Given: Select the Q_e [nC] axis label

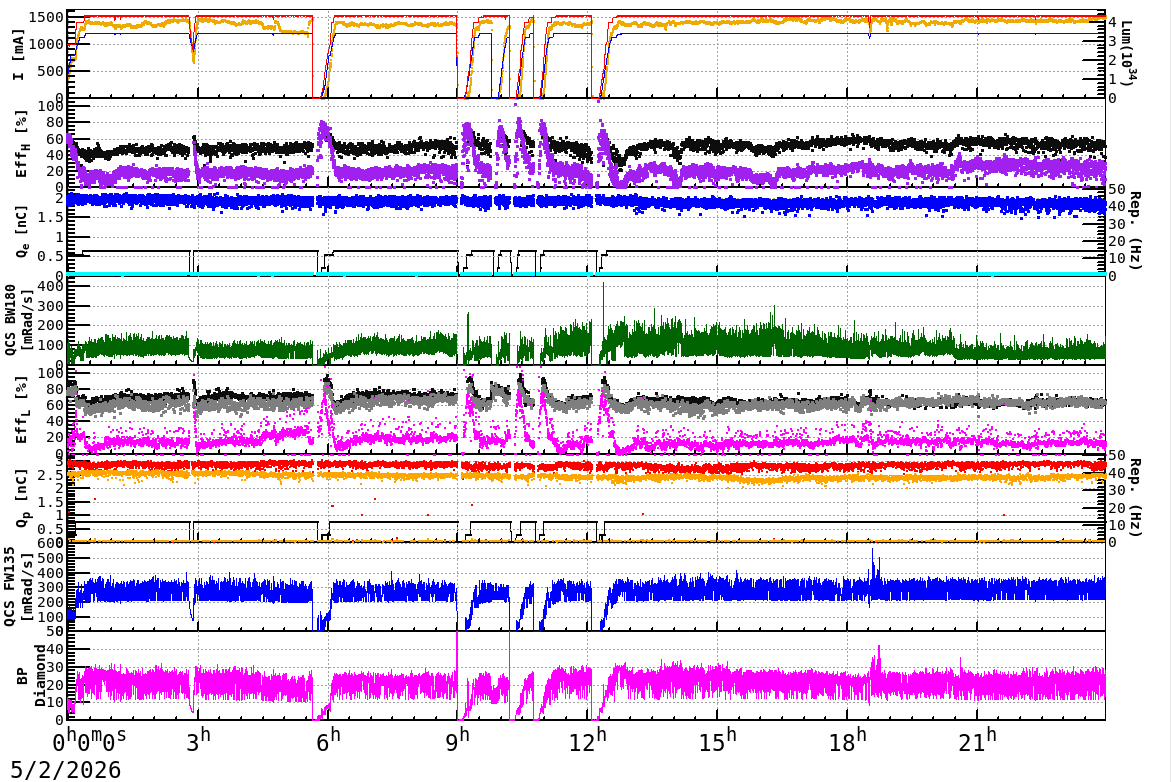Looking at the screenshot, I should pyautogui.click(x=21, y=233).
